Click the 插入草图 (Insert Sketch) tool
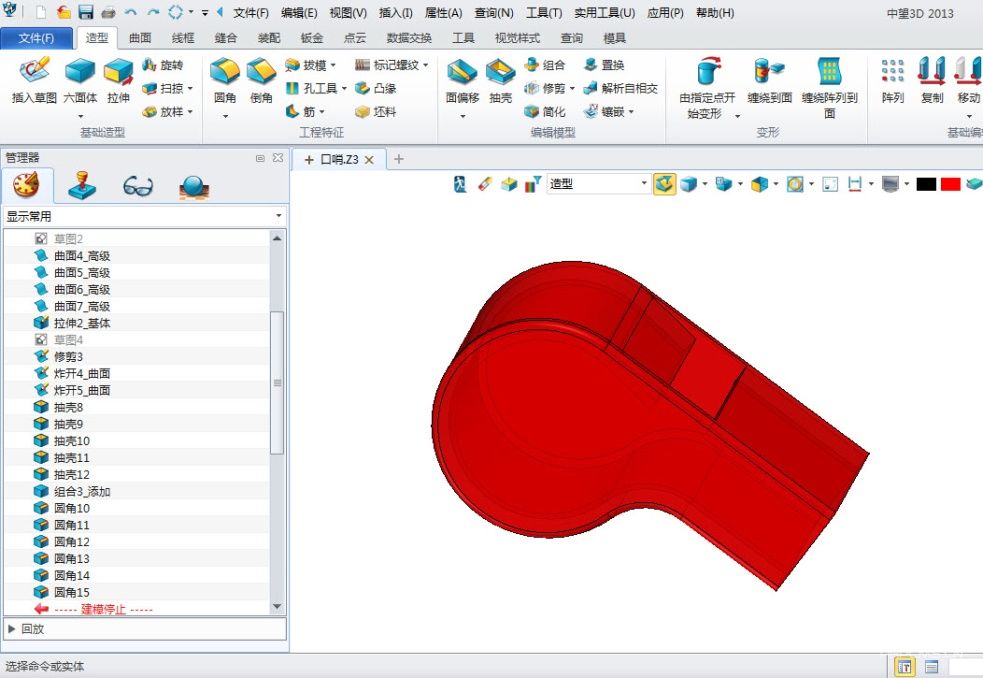The width and height of the screenshot is (983, 678). (34, 81)
